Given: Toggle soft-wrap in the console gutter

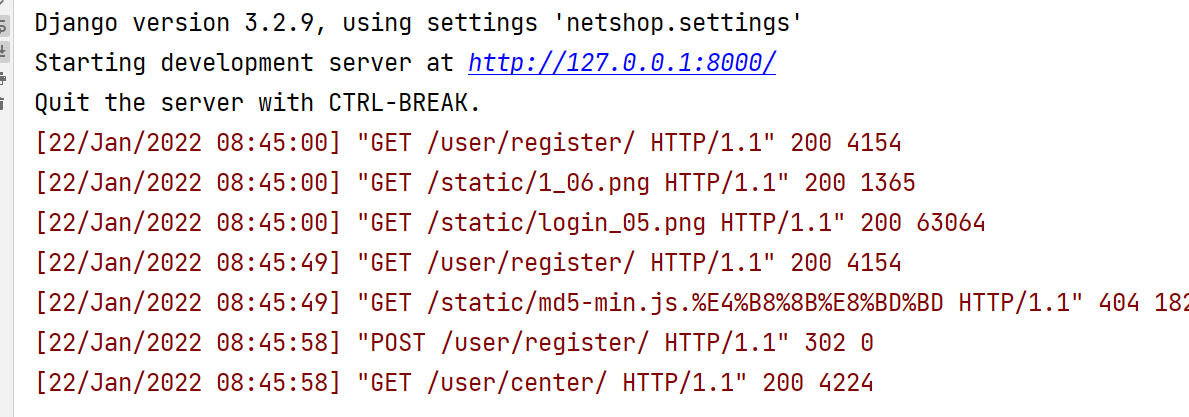Looking at the screenshot, I should pyautogui.click(x=2, y=27).
